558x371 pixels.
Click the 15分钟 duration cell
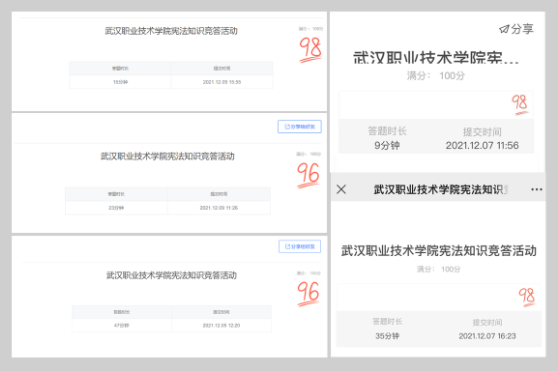coord(120,82)
